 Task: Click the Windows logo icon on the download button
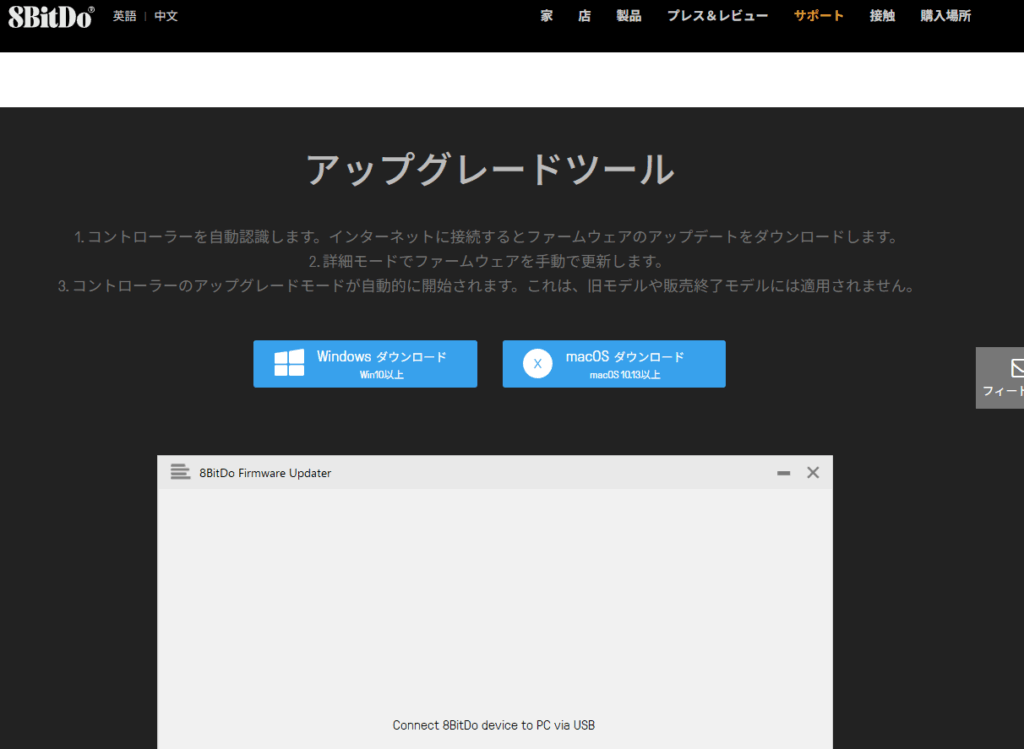(x=289, y=363)
